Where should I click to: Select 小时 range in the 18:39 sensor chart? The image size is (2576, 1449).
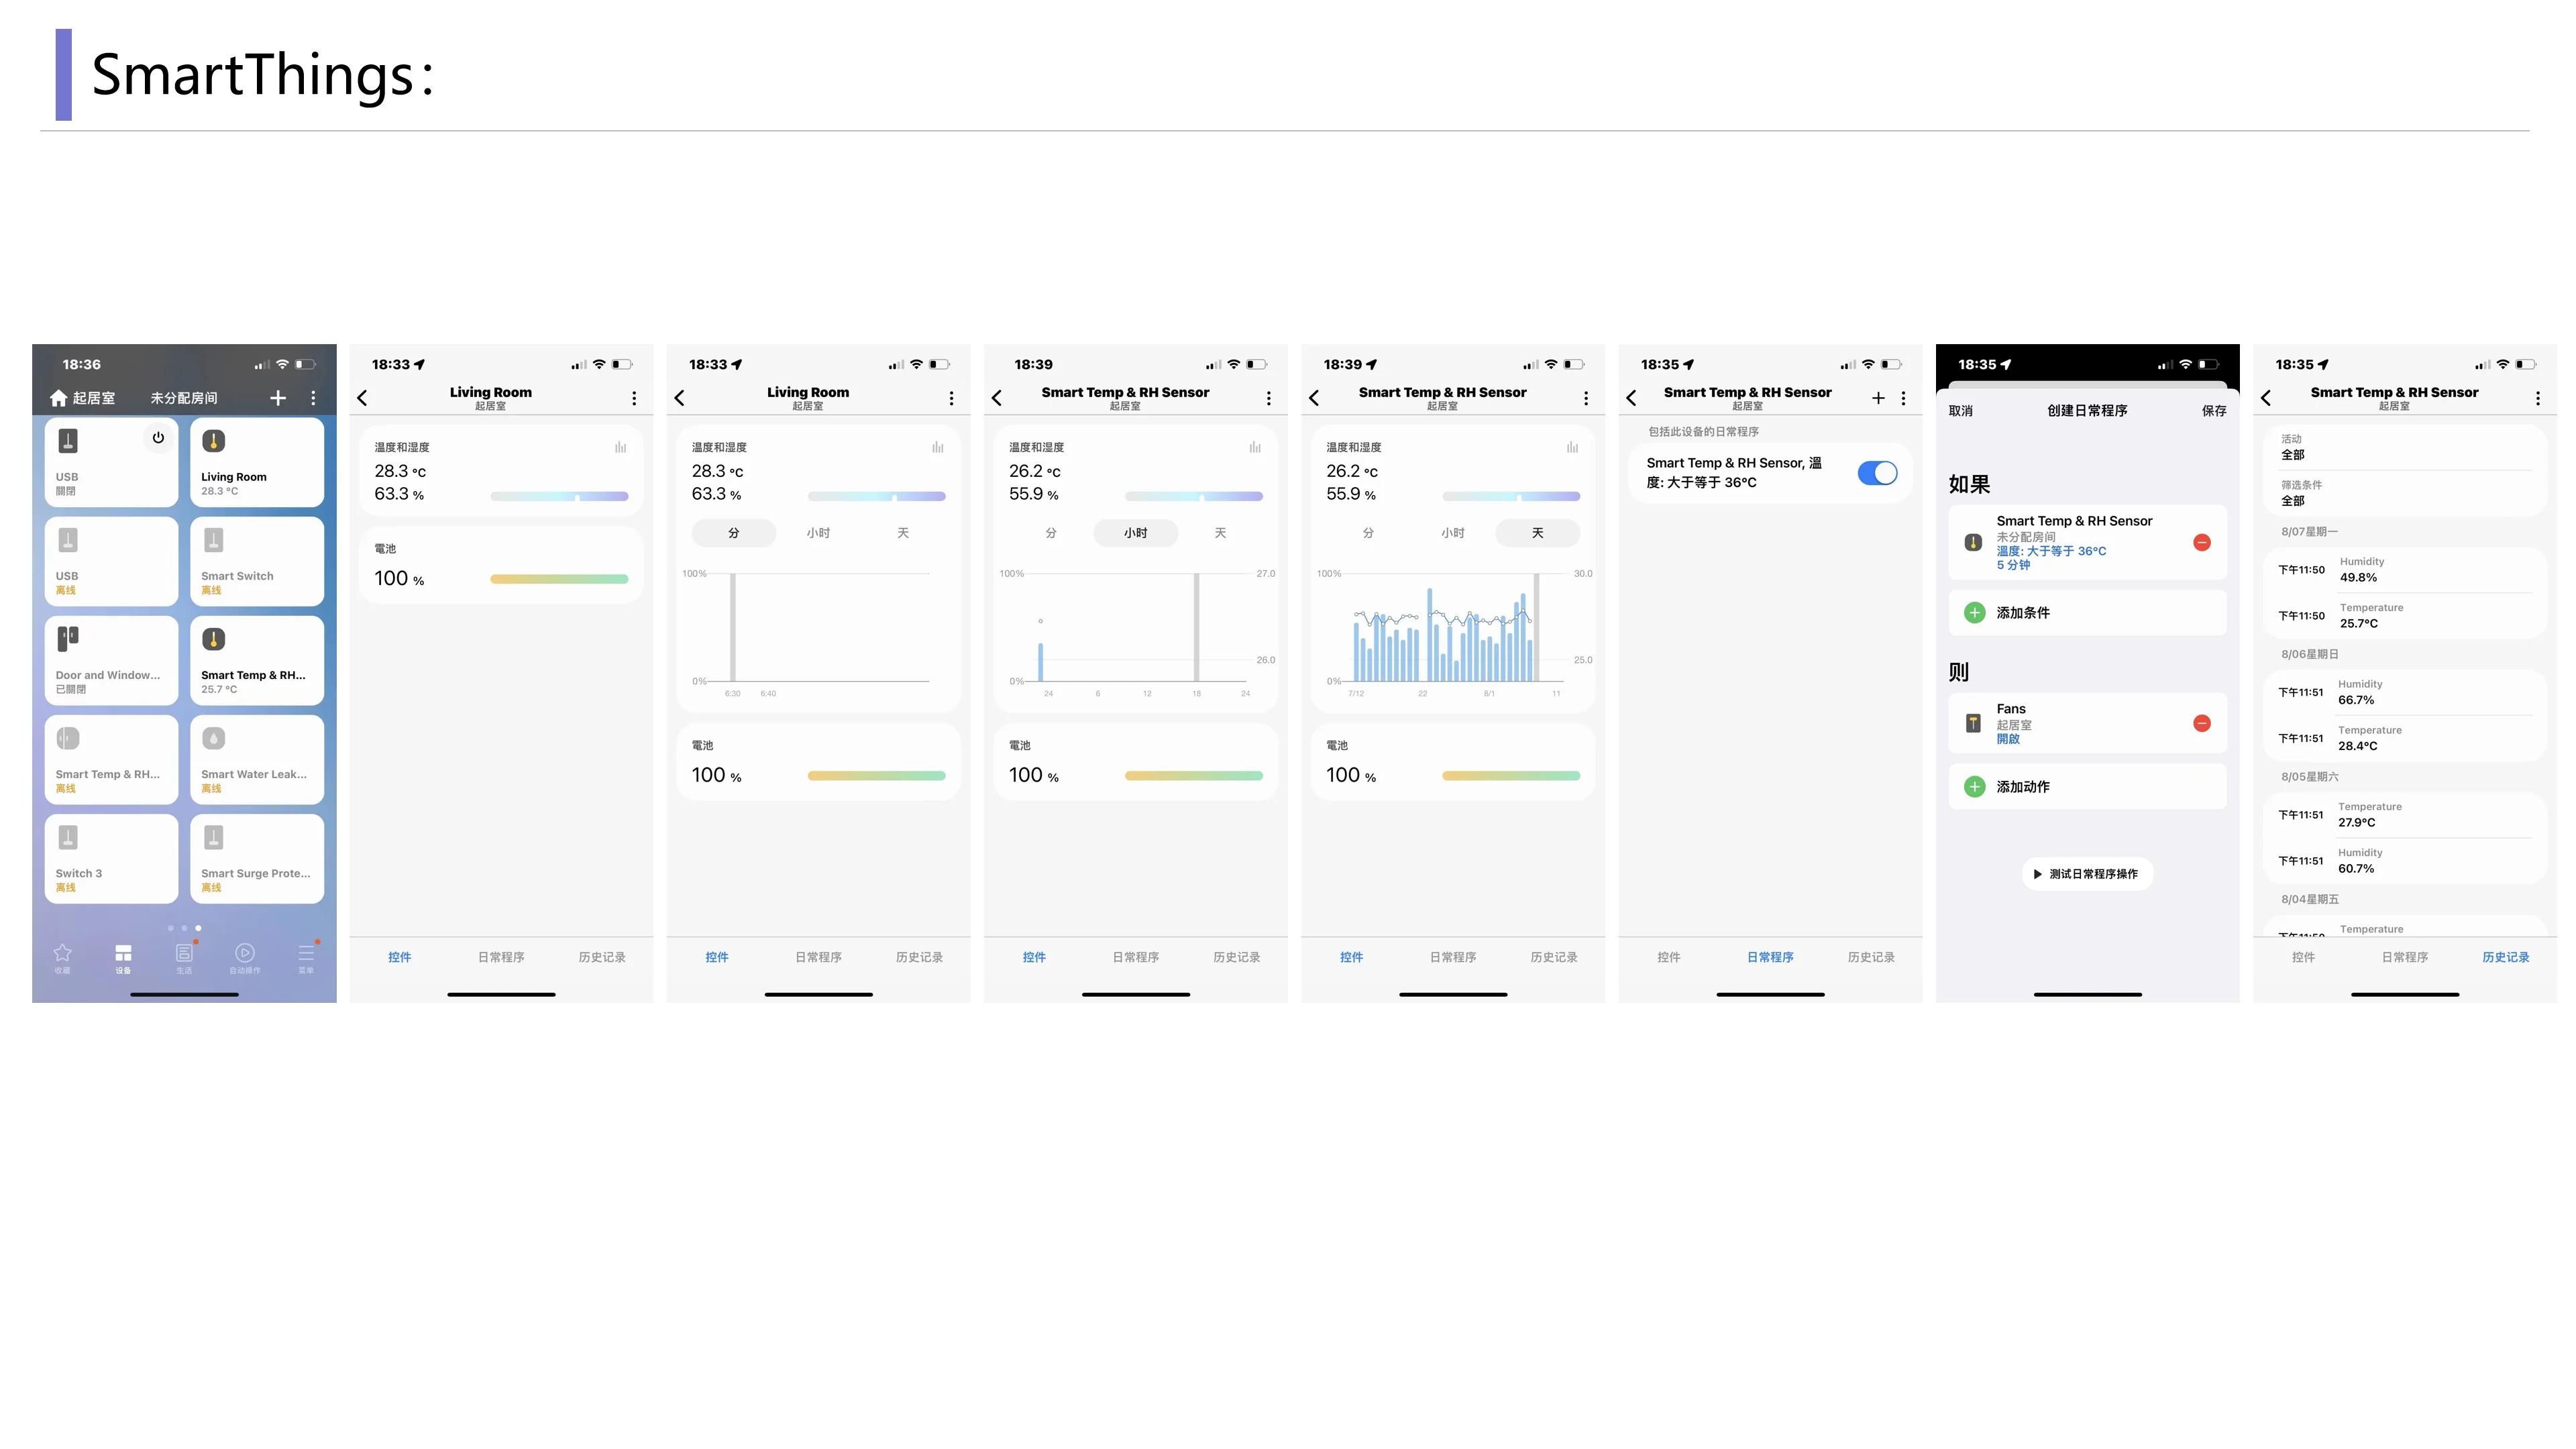pyautogui.click(x=1135, y=533)
